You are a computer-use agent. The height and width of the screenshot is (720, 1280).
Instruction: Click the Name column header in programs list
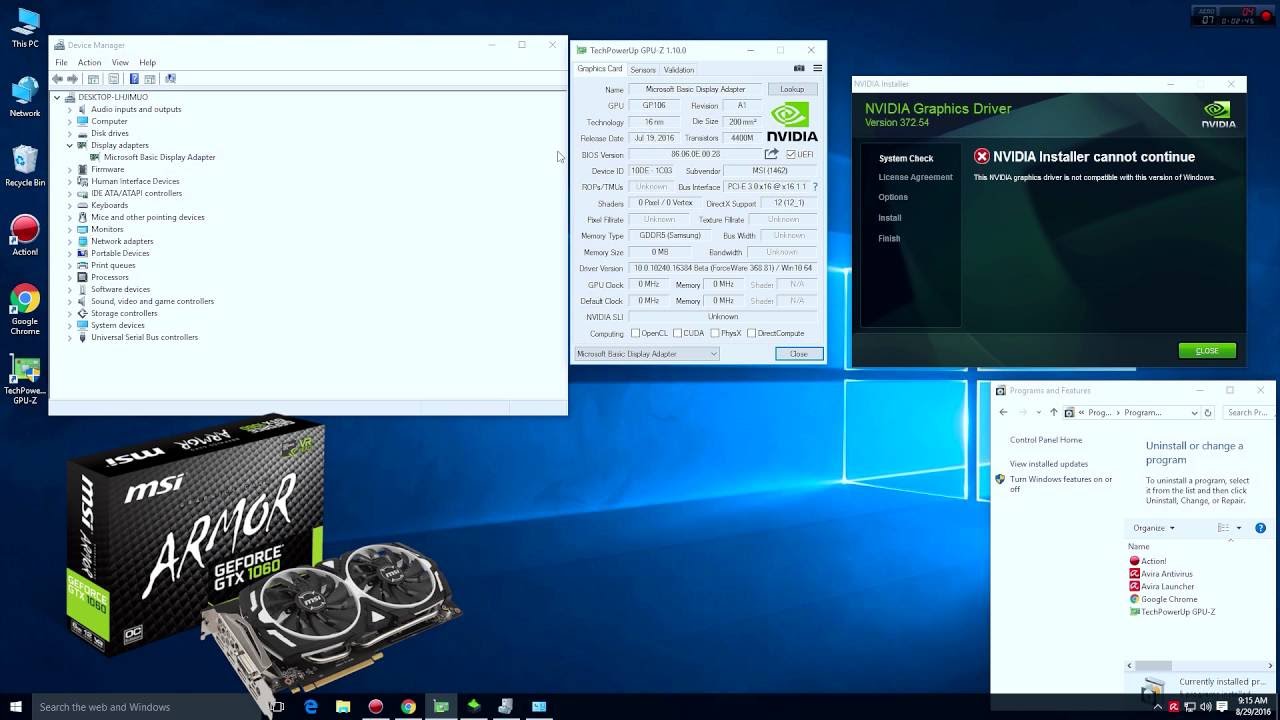pos(1139,547)
